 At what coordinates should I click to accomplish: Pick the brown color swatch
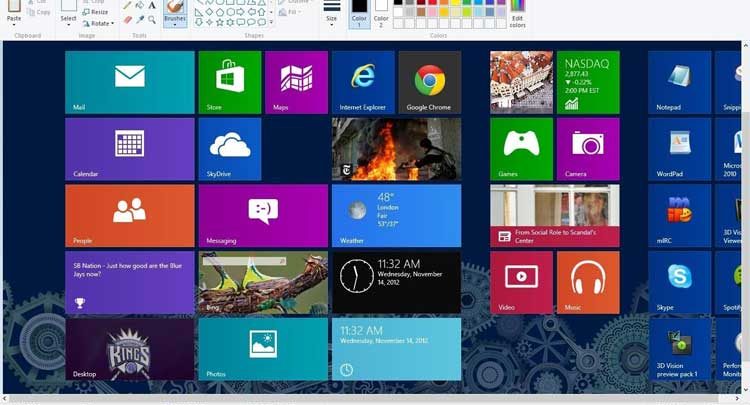(421, 12)
